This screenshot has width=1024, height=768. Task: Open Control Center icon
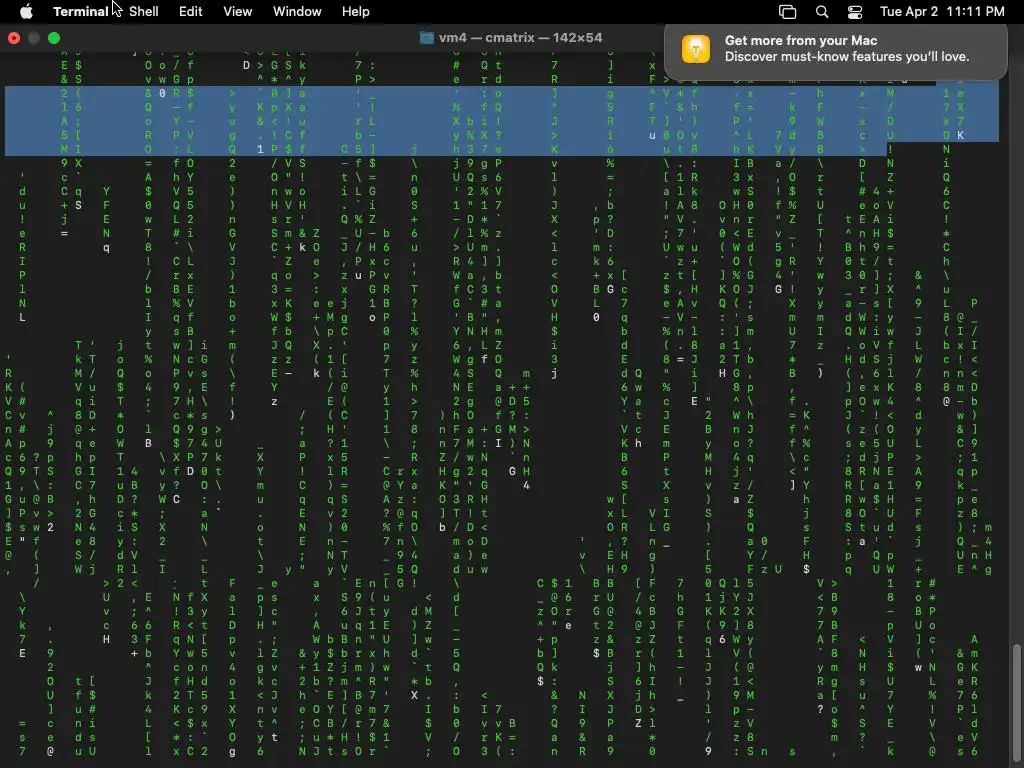855,12
